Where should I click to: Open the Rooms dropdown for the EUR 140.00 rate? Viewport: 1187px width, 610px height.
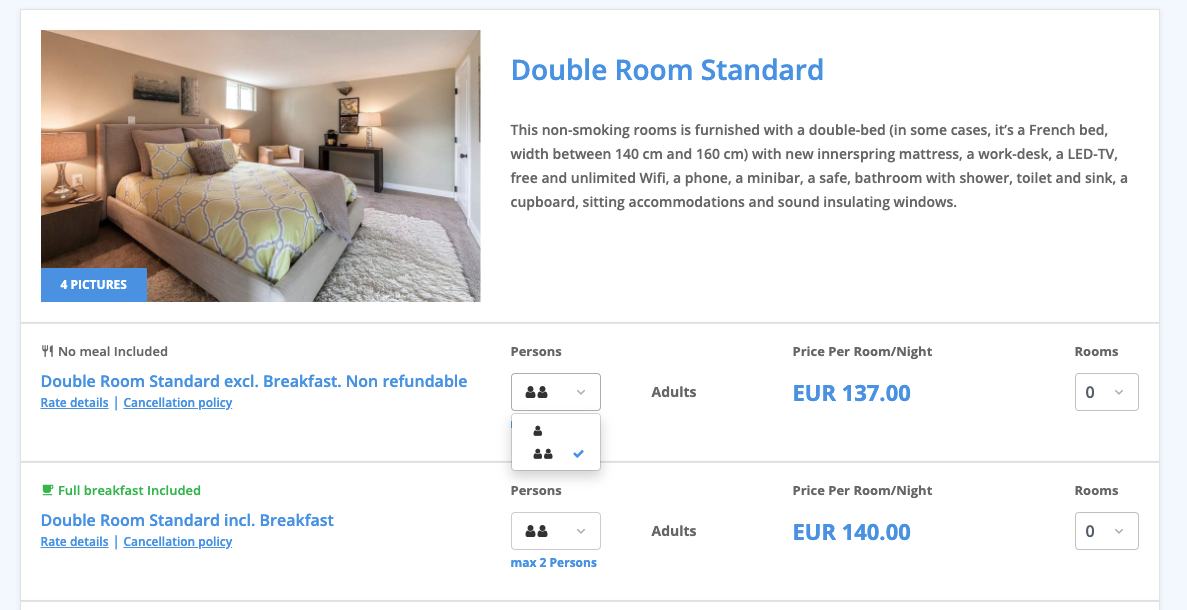pyautogui.click(x=1106, y=531)
